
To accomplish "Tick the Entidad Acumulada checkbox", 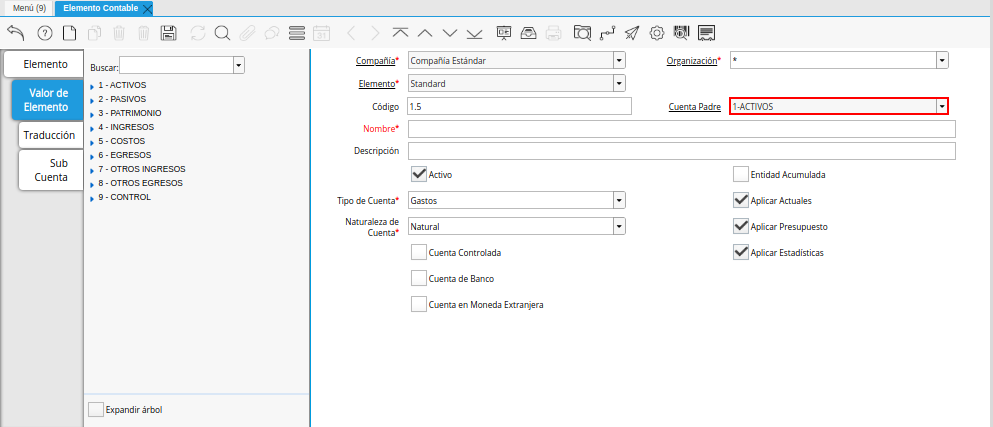I will pos(741,174).
